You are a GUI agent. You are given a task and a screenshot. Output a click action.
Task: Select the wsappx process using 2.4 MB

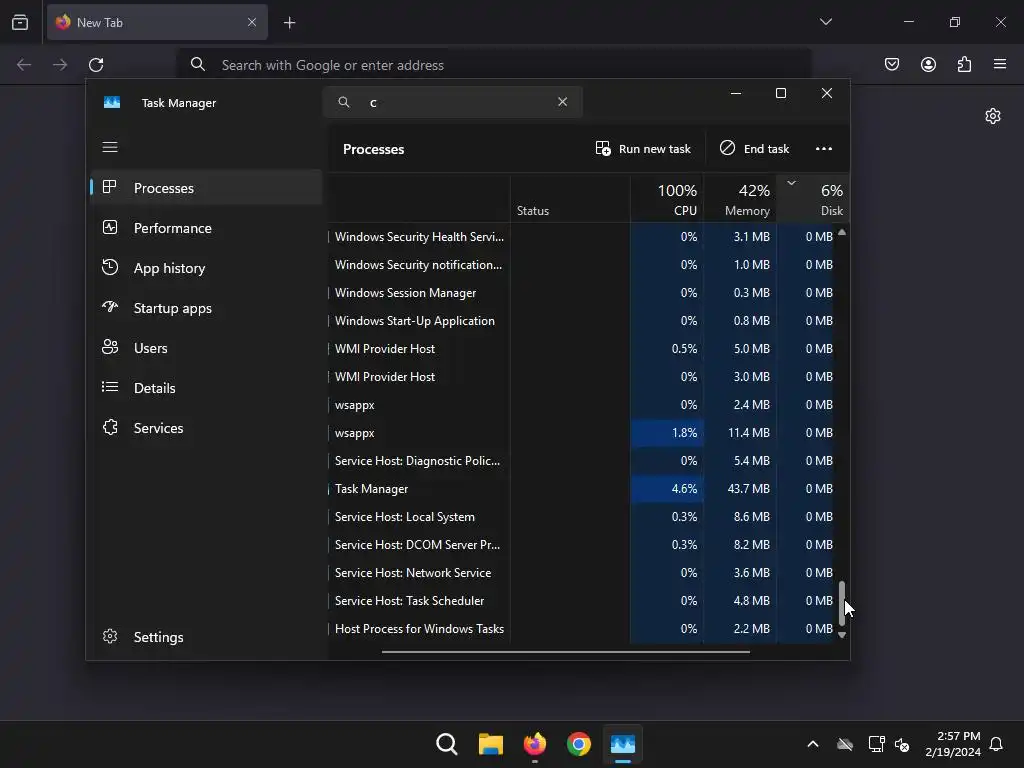pos(583,405)
